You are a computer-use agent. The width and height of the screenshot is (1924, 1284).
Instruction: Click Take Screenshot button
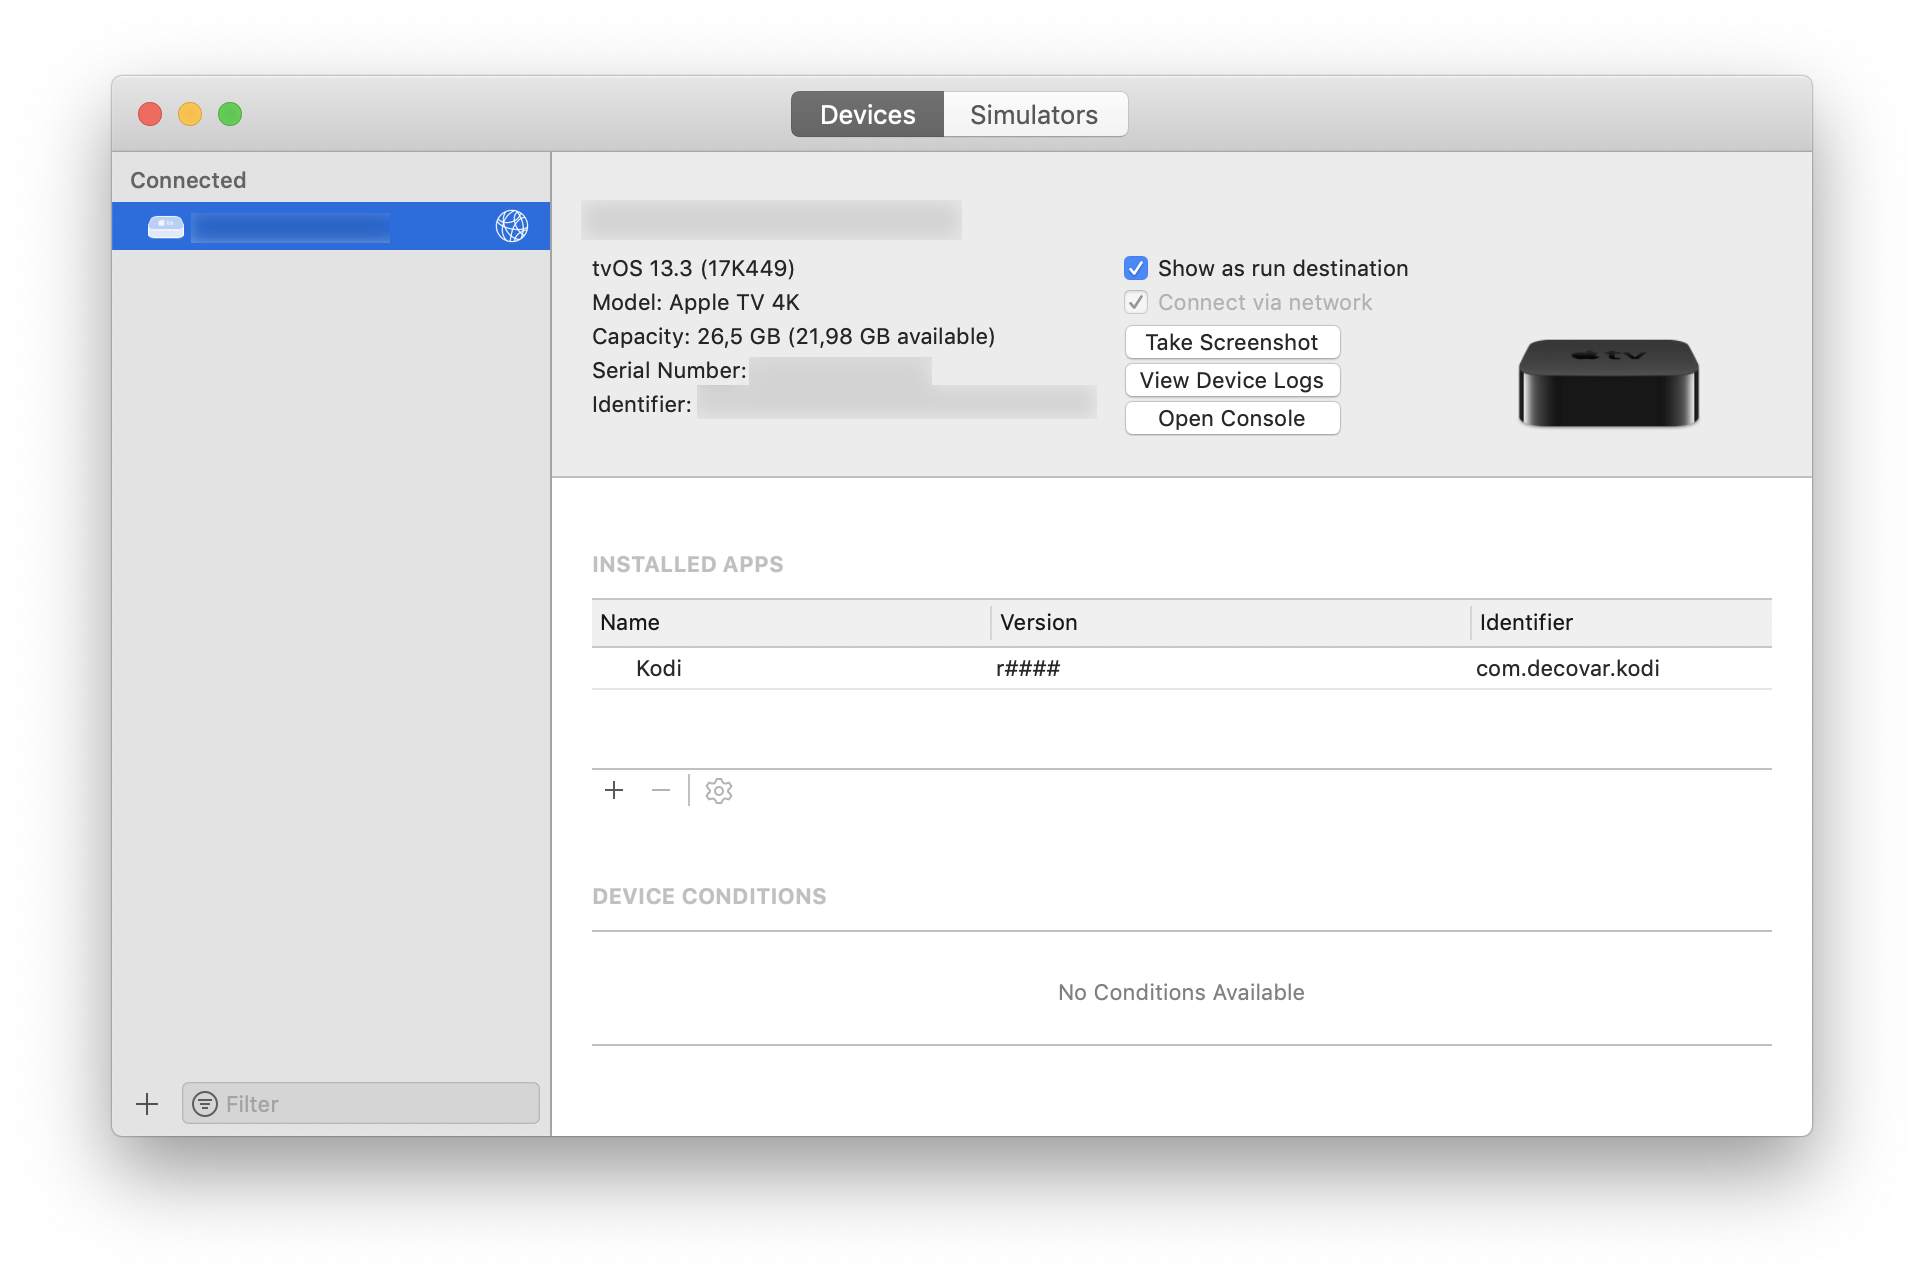click(x=1232, y=341)
